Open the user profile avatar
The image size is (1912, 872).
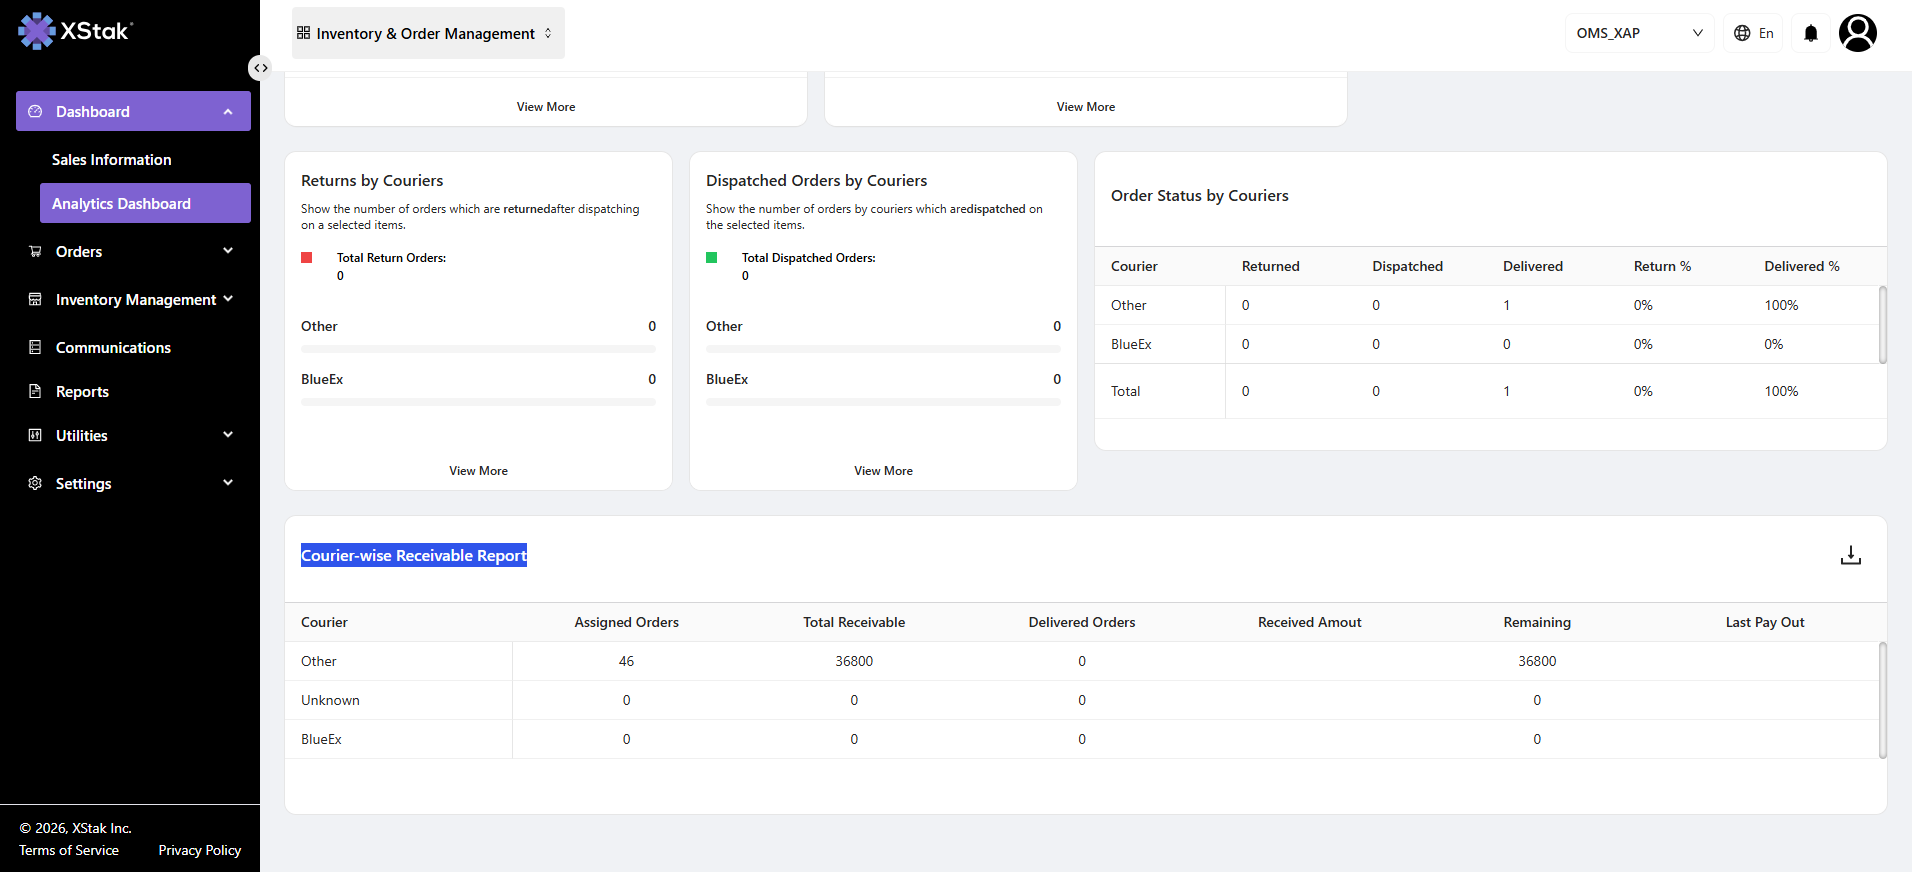(x=1858, y=33)
